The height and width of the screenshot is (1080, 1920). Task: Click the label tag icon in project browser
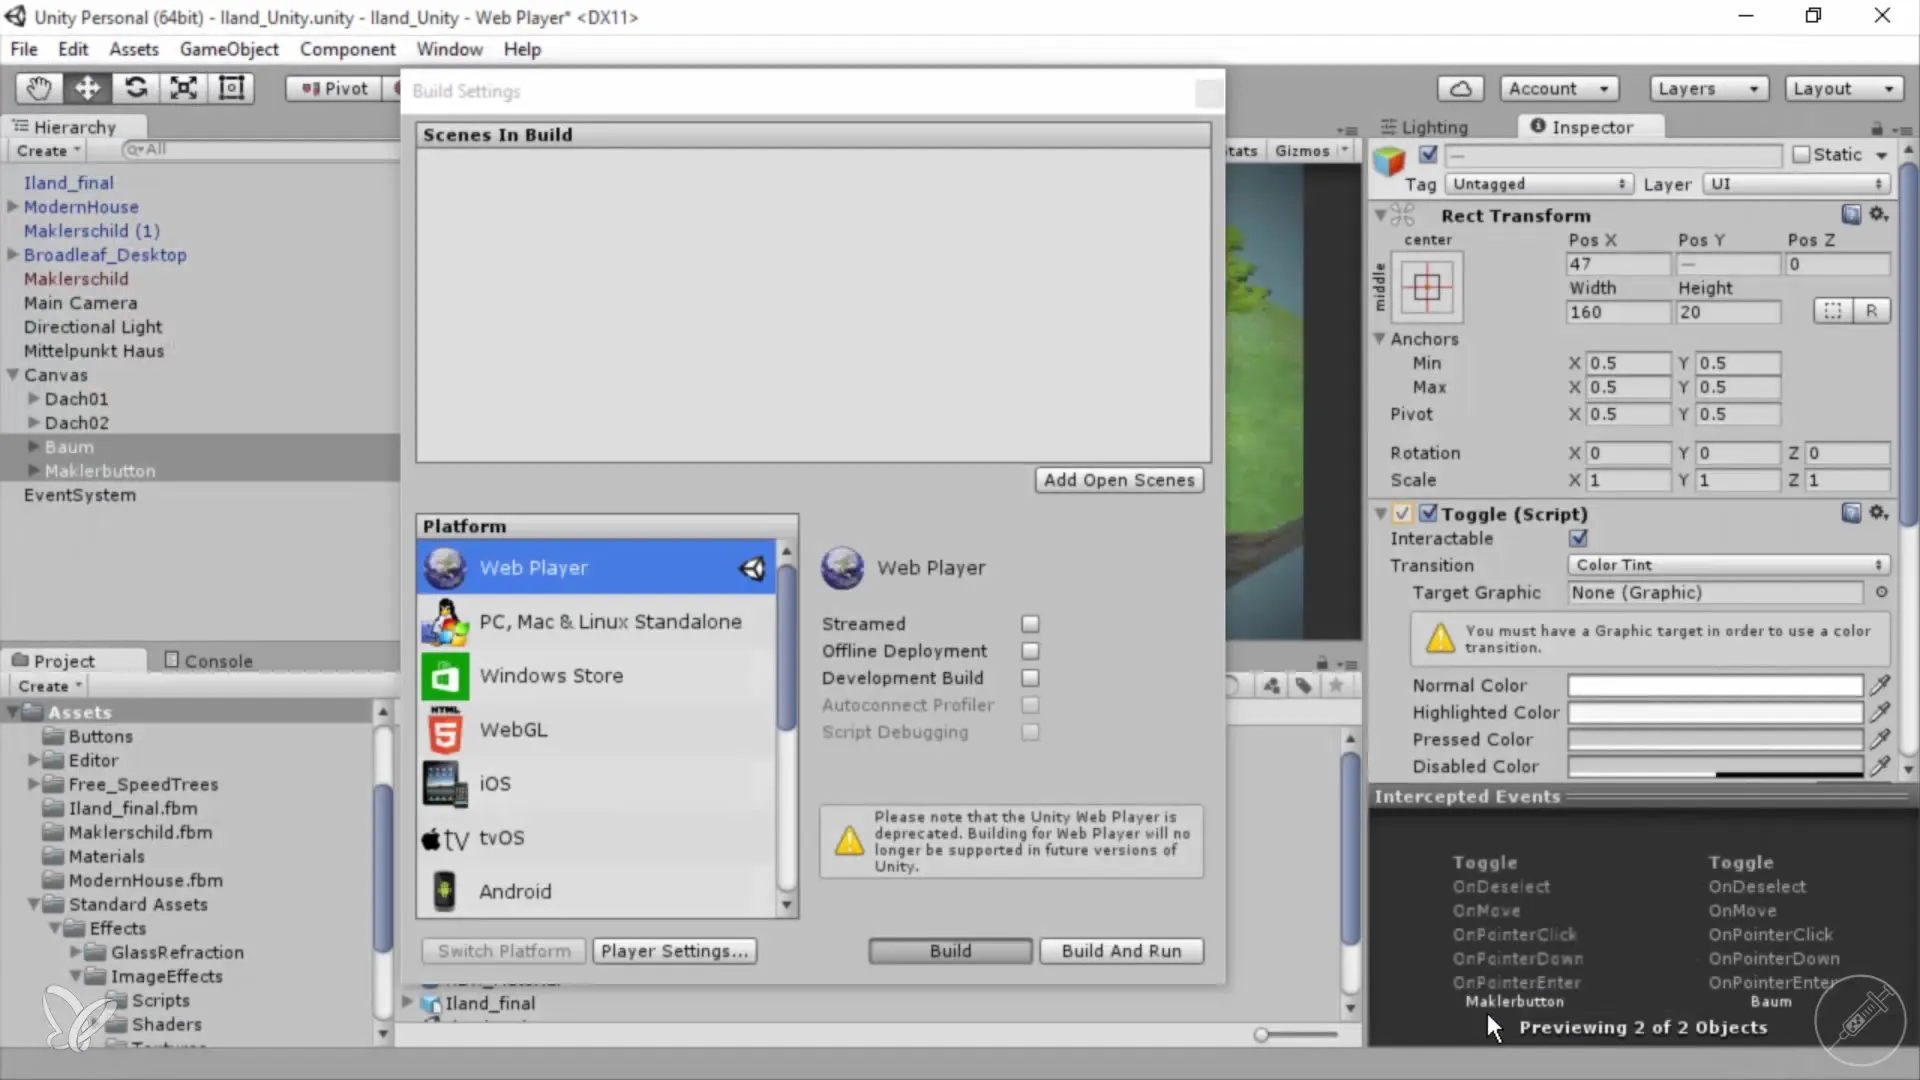coord(1304,685)
